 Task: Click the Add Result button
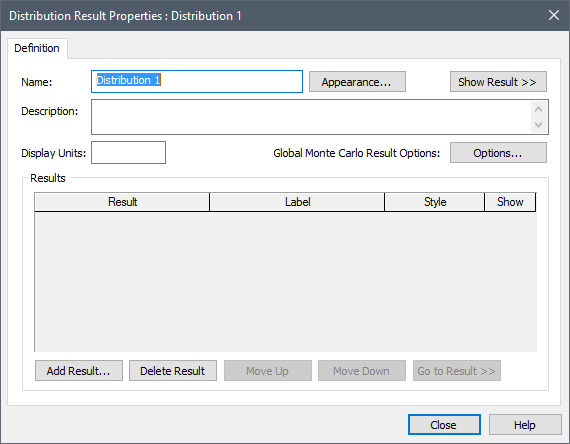click(x=79, y=371)
